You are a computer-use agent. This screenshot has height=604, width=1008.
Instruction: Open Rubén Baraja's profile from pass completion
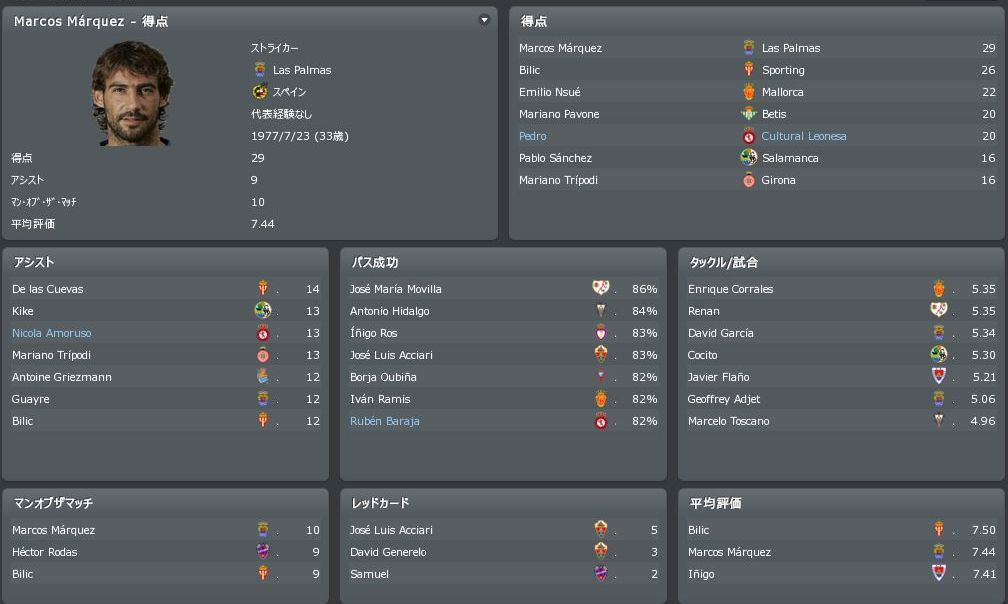coord(384,421)
